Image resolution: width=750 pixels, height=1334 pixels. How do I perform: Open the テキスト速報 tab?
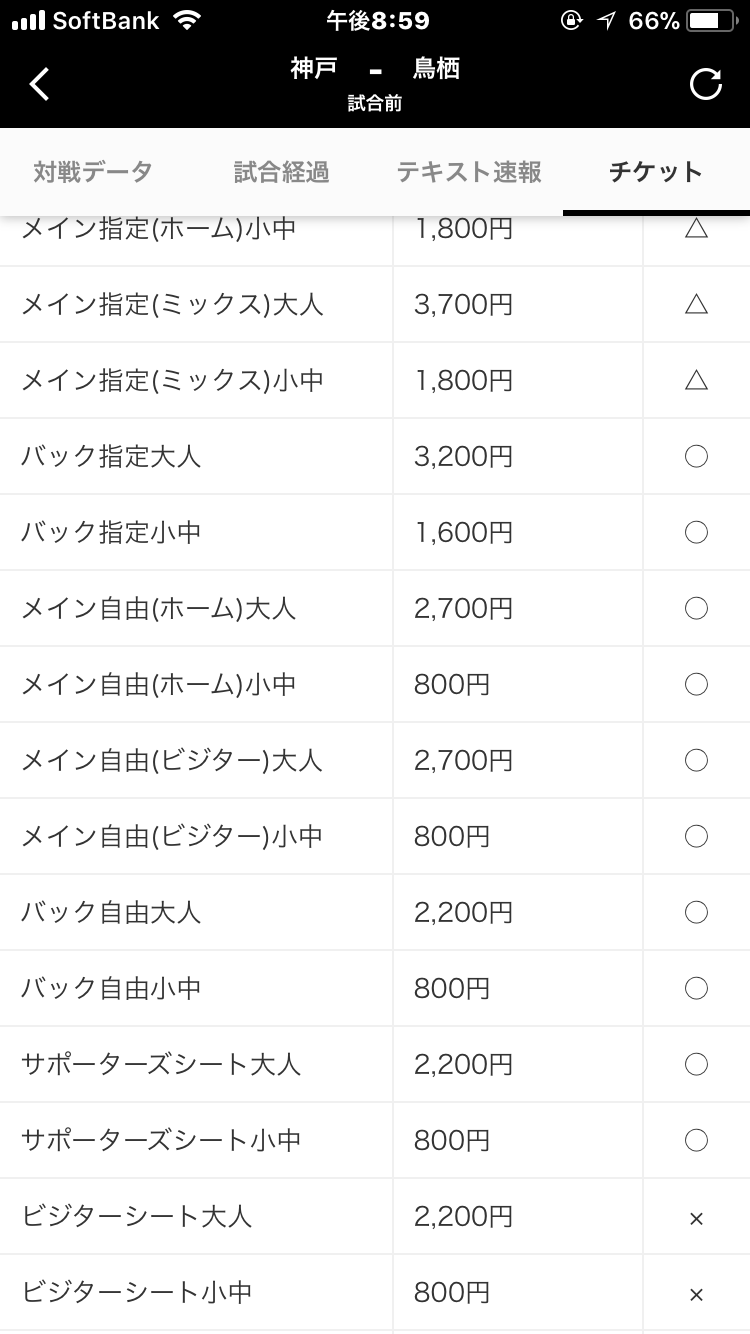(469, 172)
